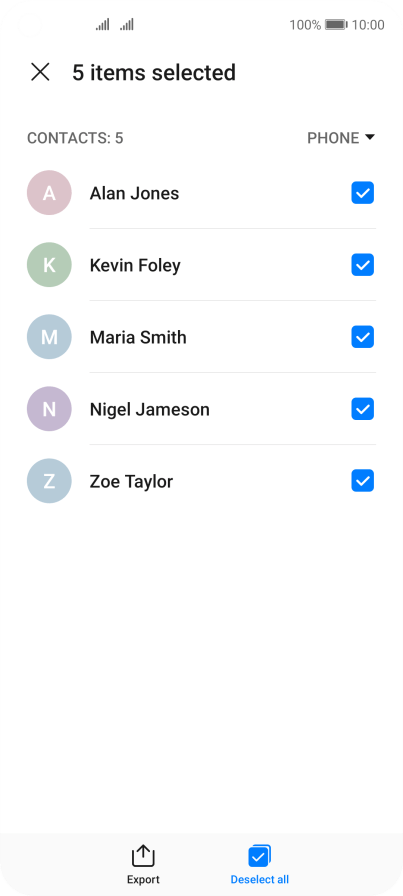Tap the Export icon
403x896 pixels.
tap(143, 856)
